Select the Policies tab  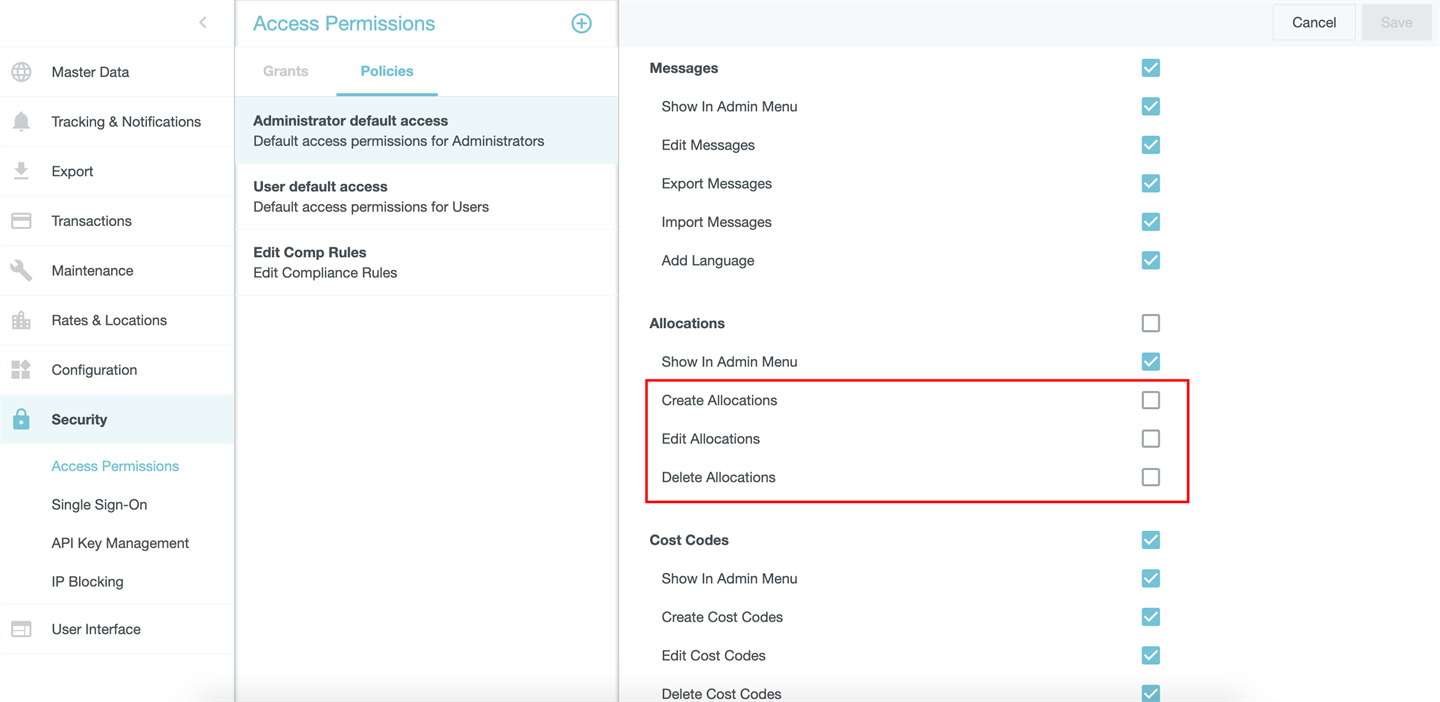(x=387, y=71)
